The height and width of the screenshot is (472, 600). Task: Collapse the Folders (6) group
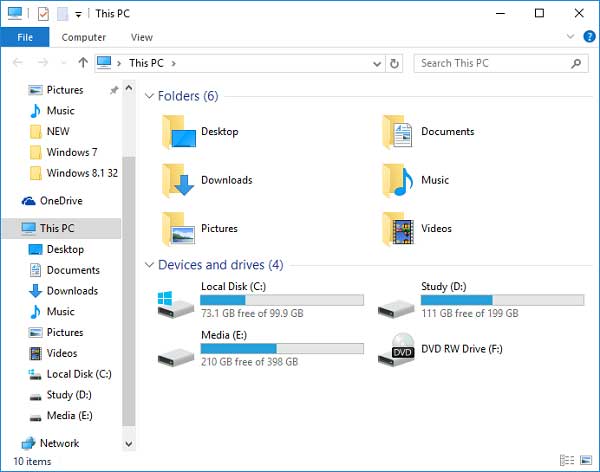coord(149,96)
